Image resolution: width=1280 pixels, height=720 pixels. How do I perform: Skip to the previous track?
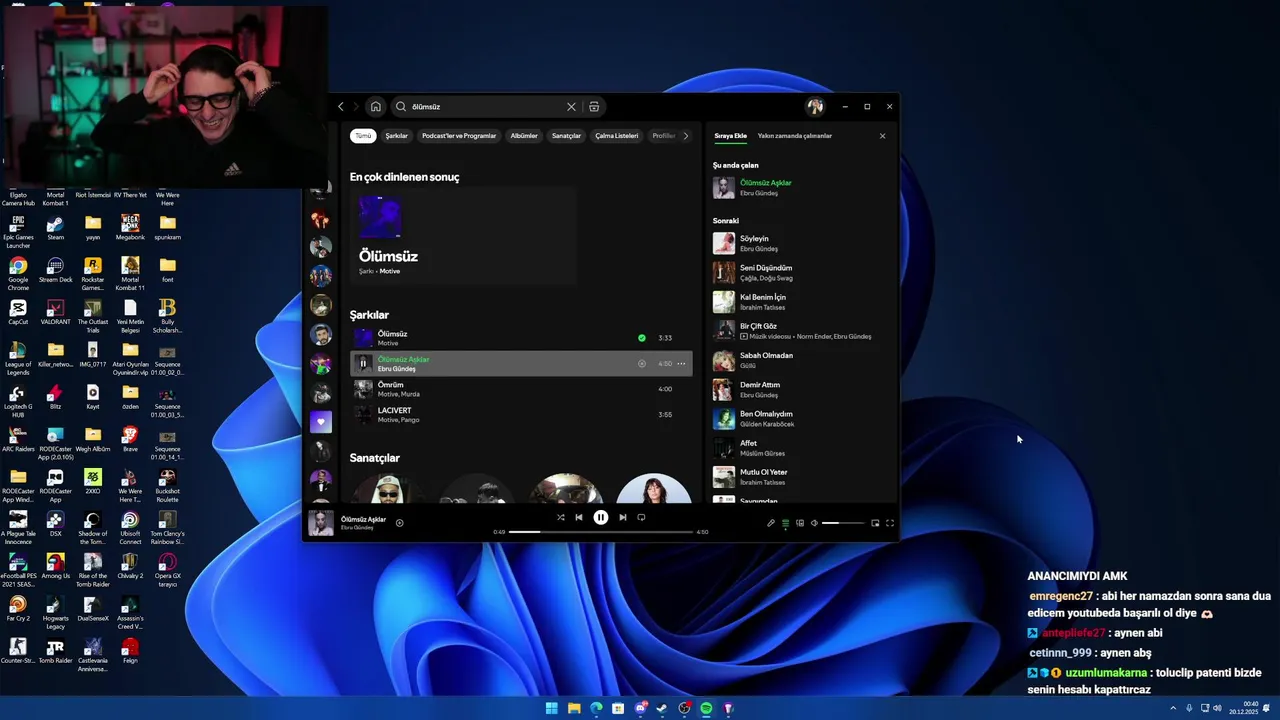pyautogui.click(x=578, y=517)
